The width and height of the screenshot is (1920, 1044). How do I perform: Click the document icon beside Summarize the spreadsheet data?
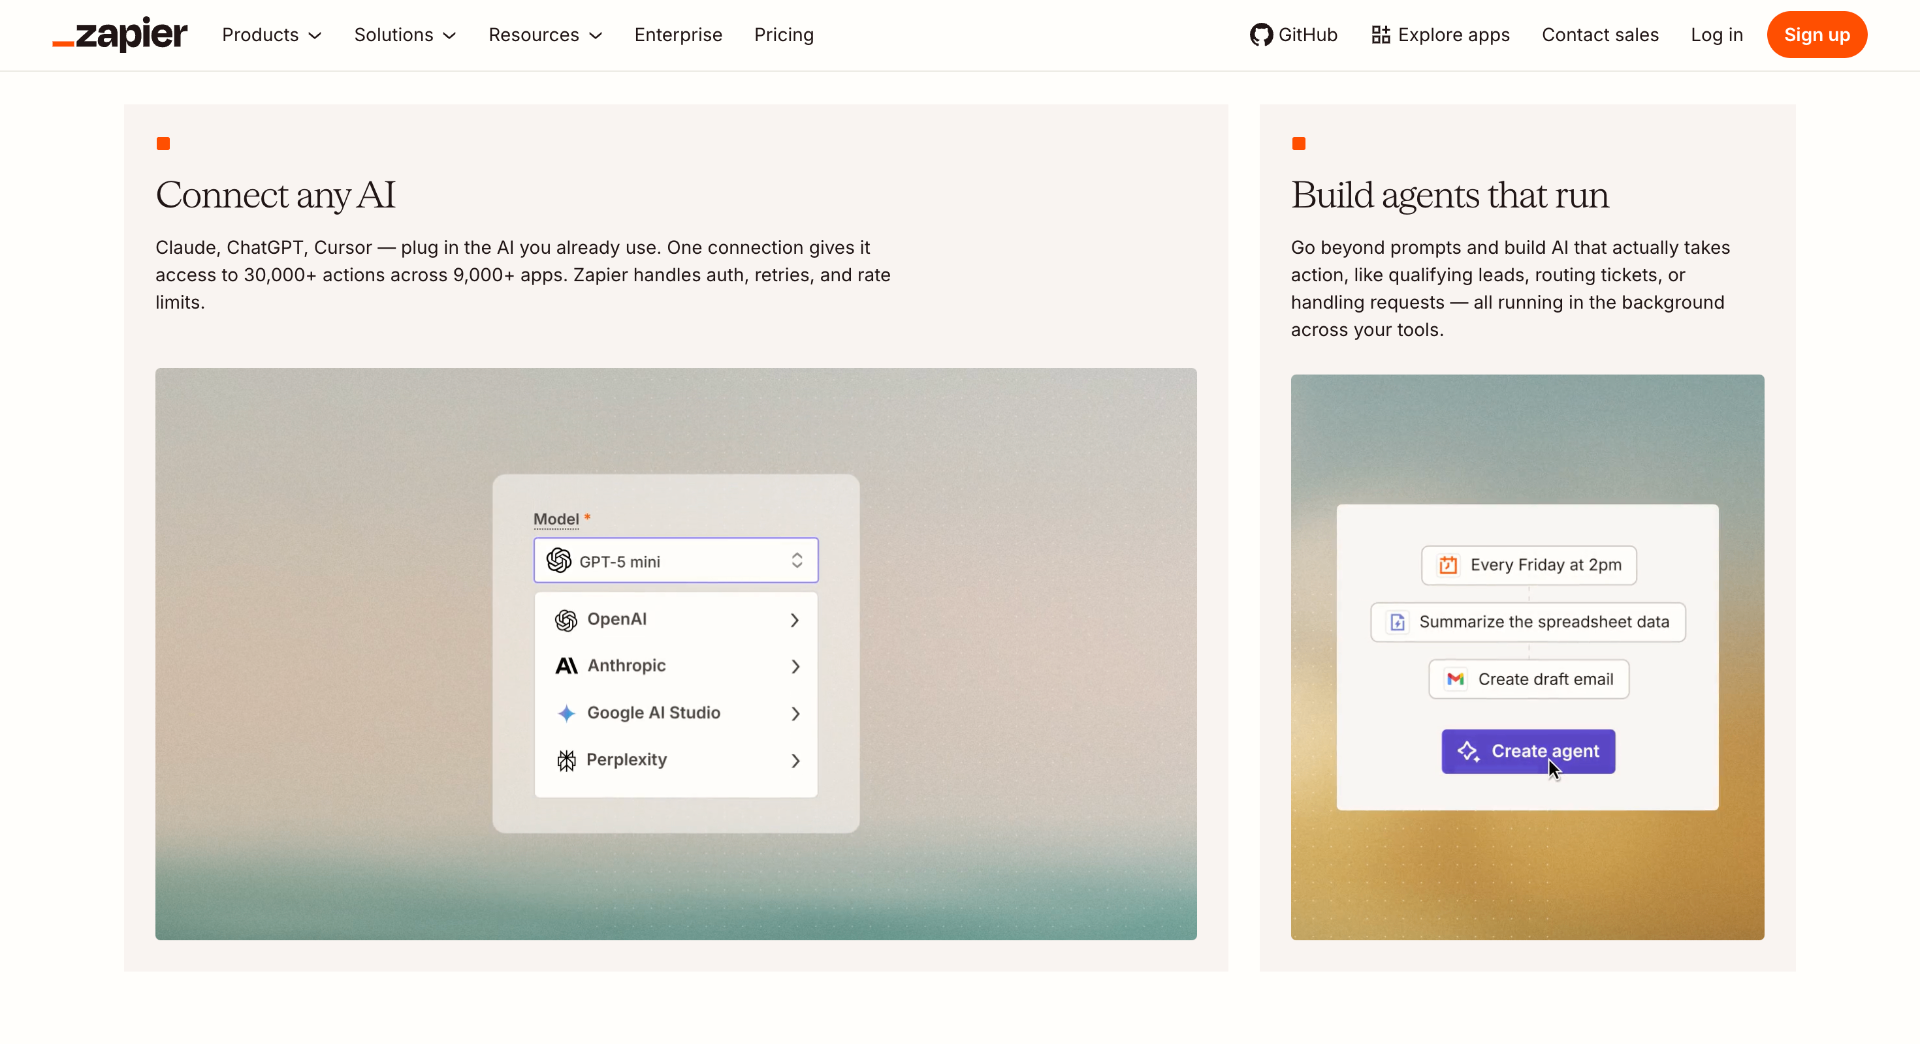point(1398,622)
